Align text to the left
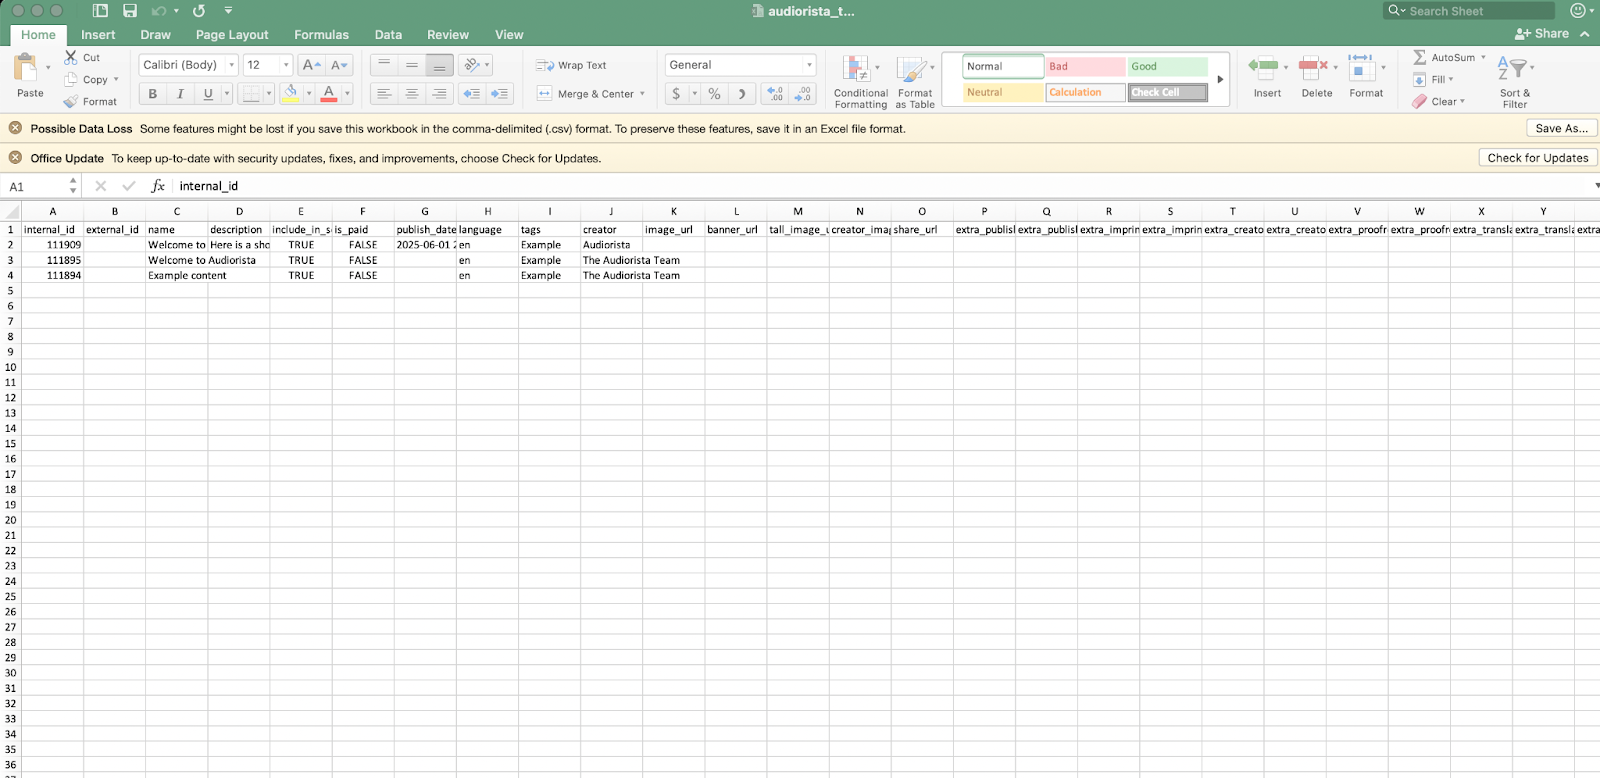 tap(383, 94)
